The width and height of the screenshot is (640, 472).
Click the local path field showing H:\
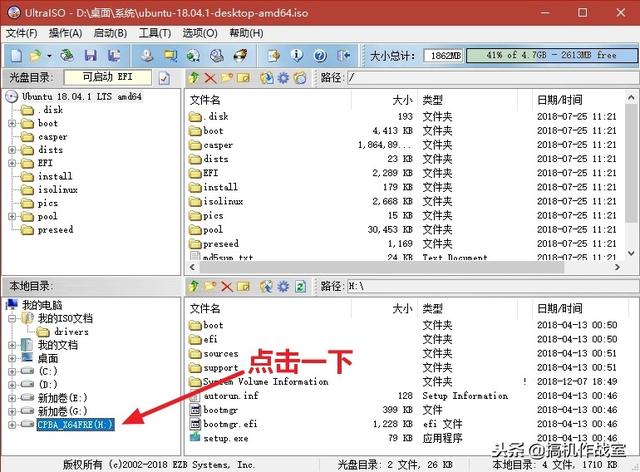pyautogui.click(x=493, y=286)
